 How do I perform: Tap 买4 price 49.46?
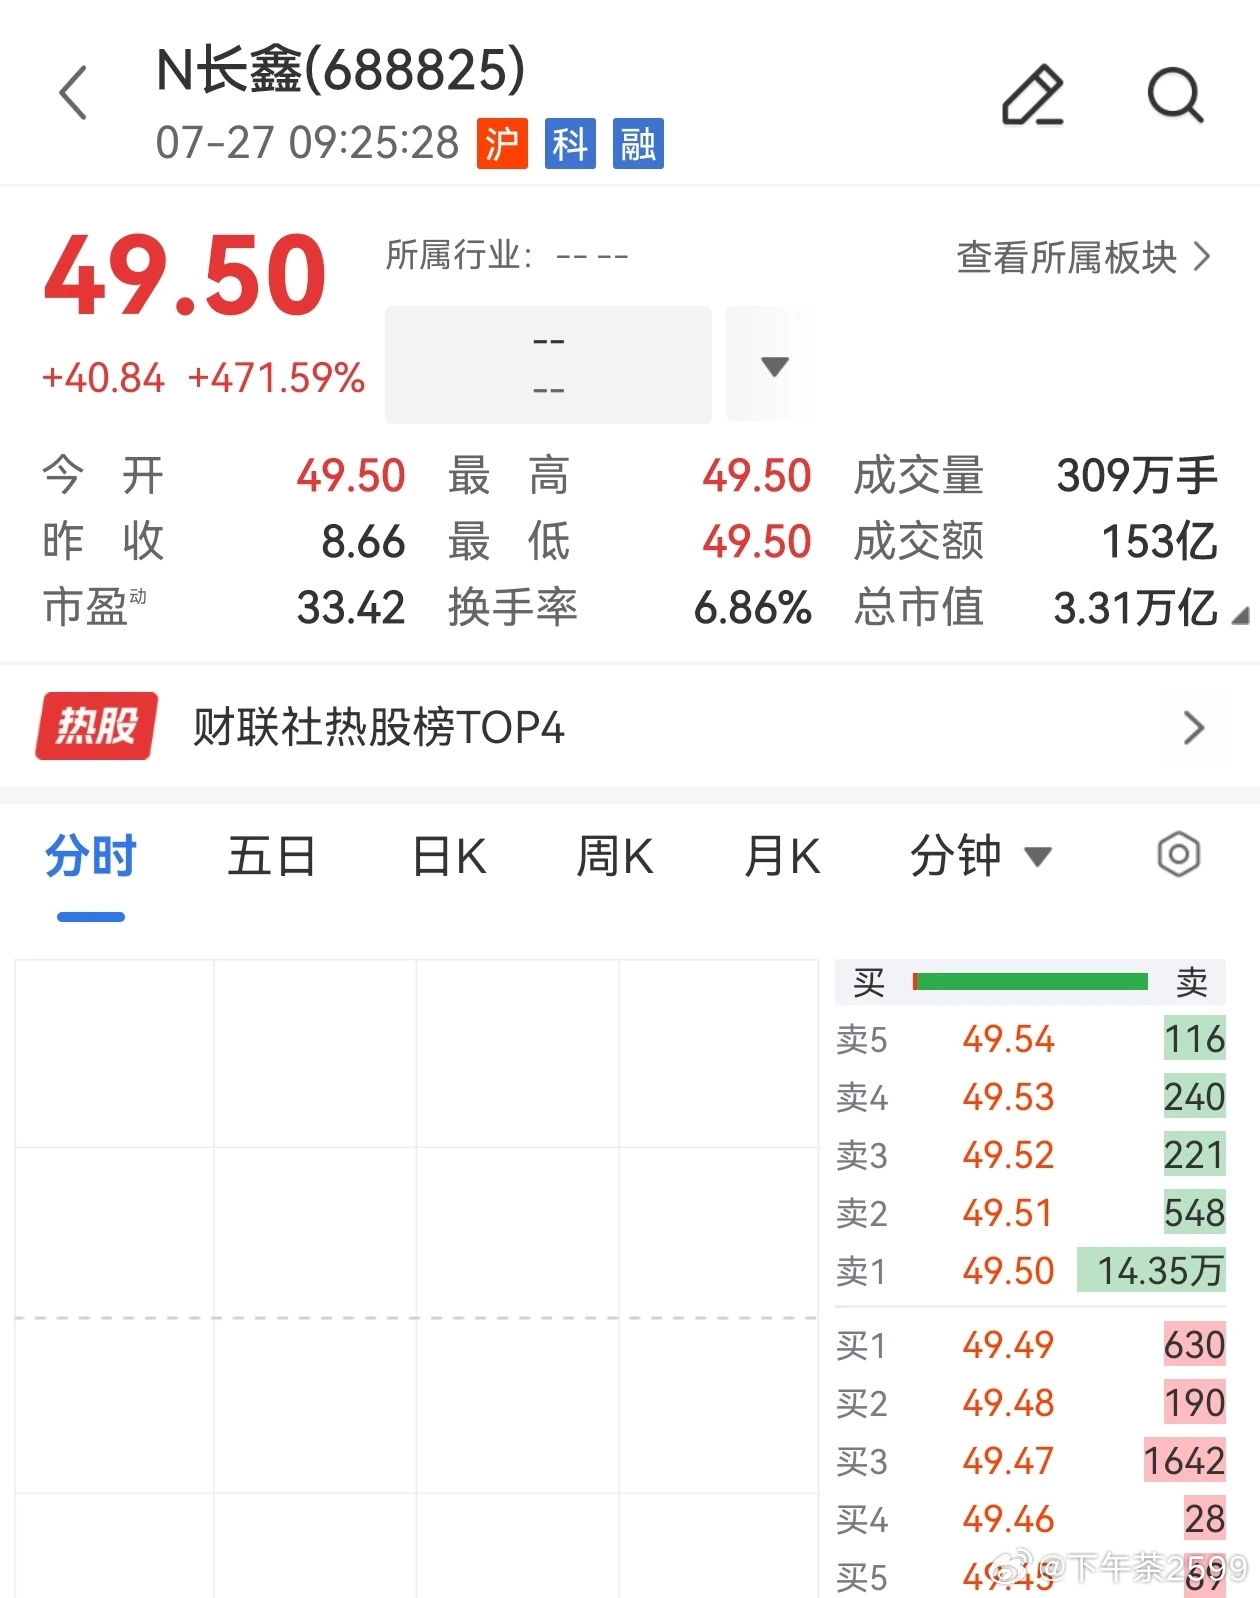click(x=1008, y=1519)
